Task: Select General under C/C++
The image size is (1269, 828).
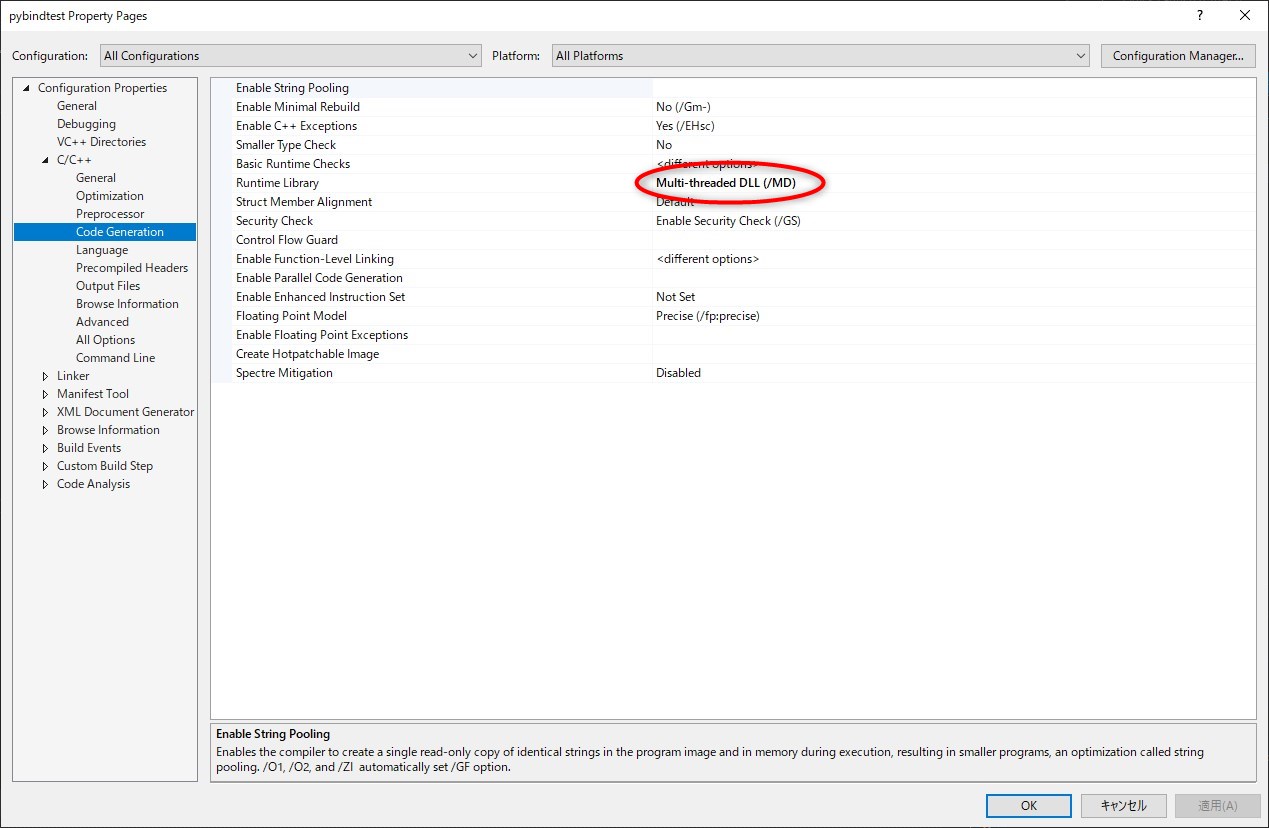Action: coord(96,178)
